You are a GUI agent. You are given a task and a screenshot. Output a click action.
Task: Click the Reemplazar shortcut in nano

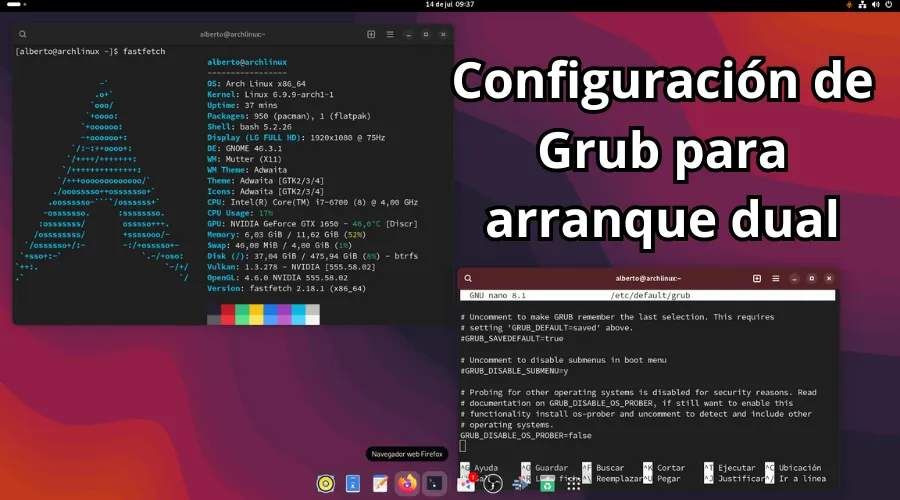[612, 479]
